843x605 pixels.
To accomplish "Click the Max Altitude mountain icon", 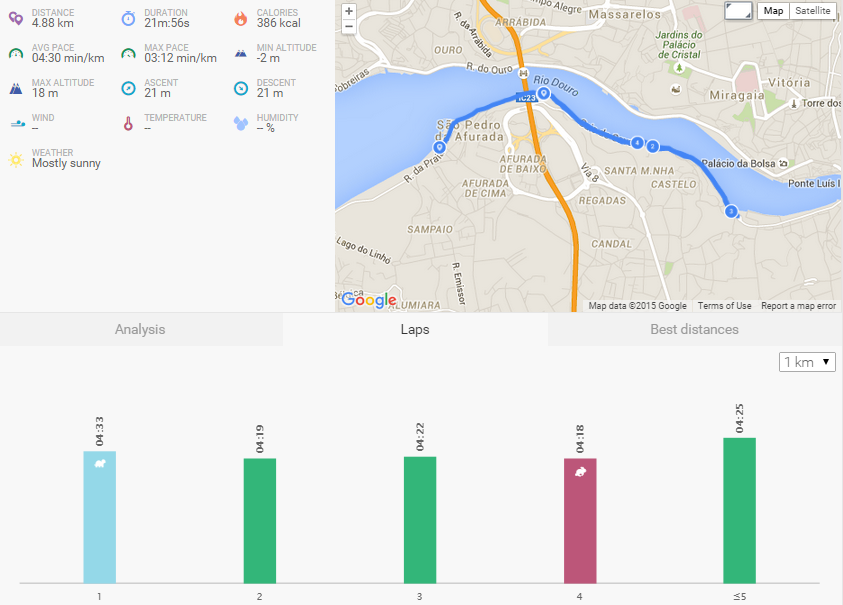I will [16, 88].
